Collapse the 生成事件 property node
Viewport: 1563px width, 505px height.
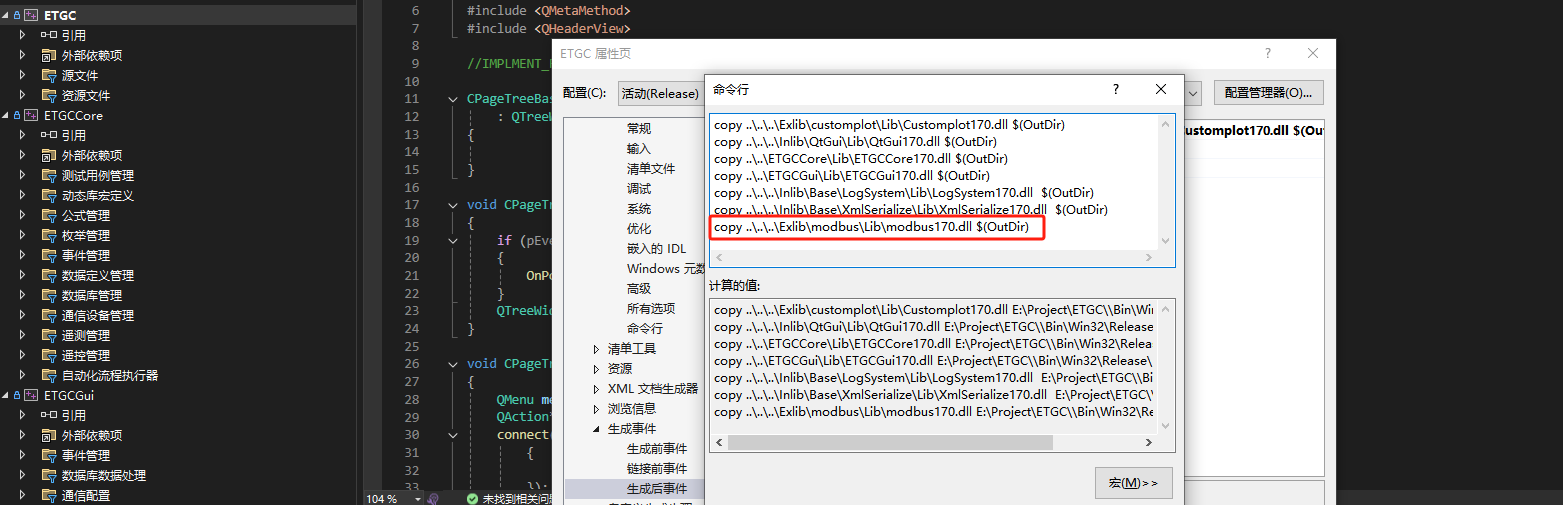point(597,429)
